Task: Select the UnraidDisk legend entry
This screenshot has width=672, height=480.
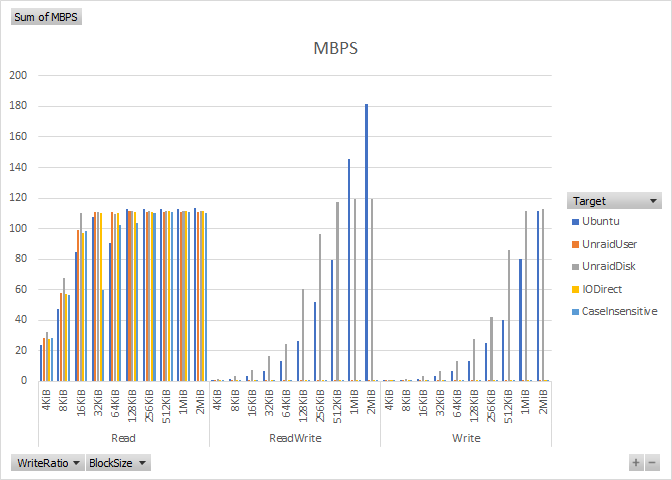Action: coord(609,266)
